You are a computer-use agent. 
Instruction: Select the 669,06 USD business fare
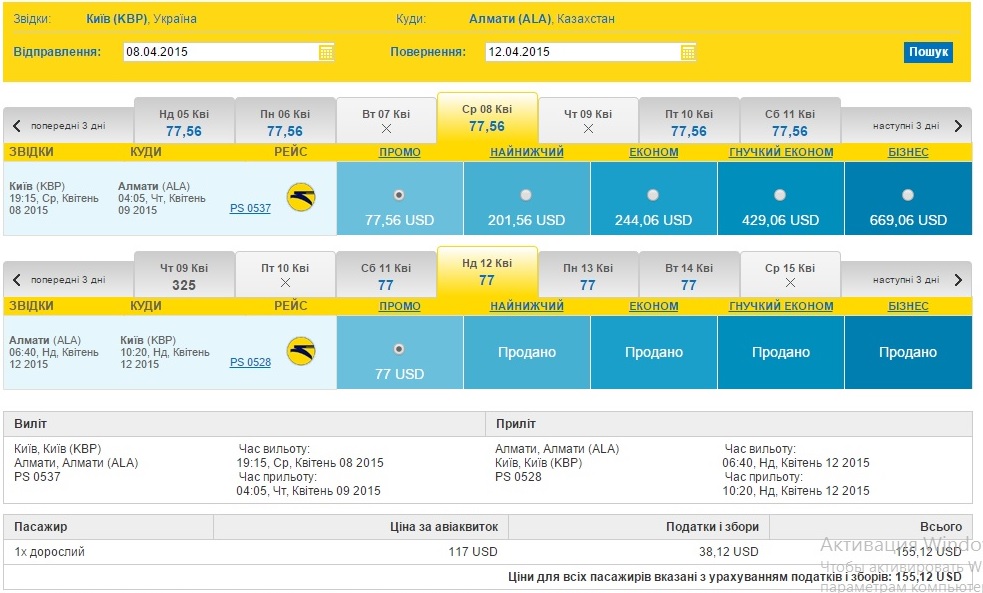pos(907,195)
